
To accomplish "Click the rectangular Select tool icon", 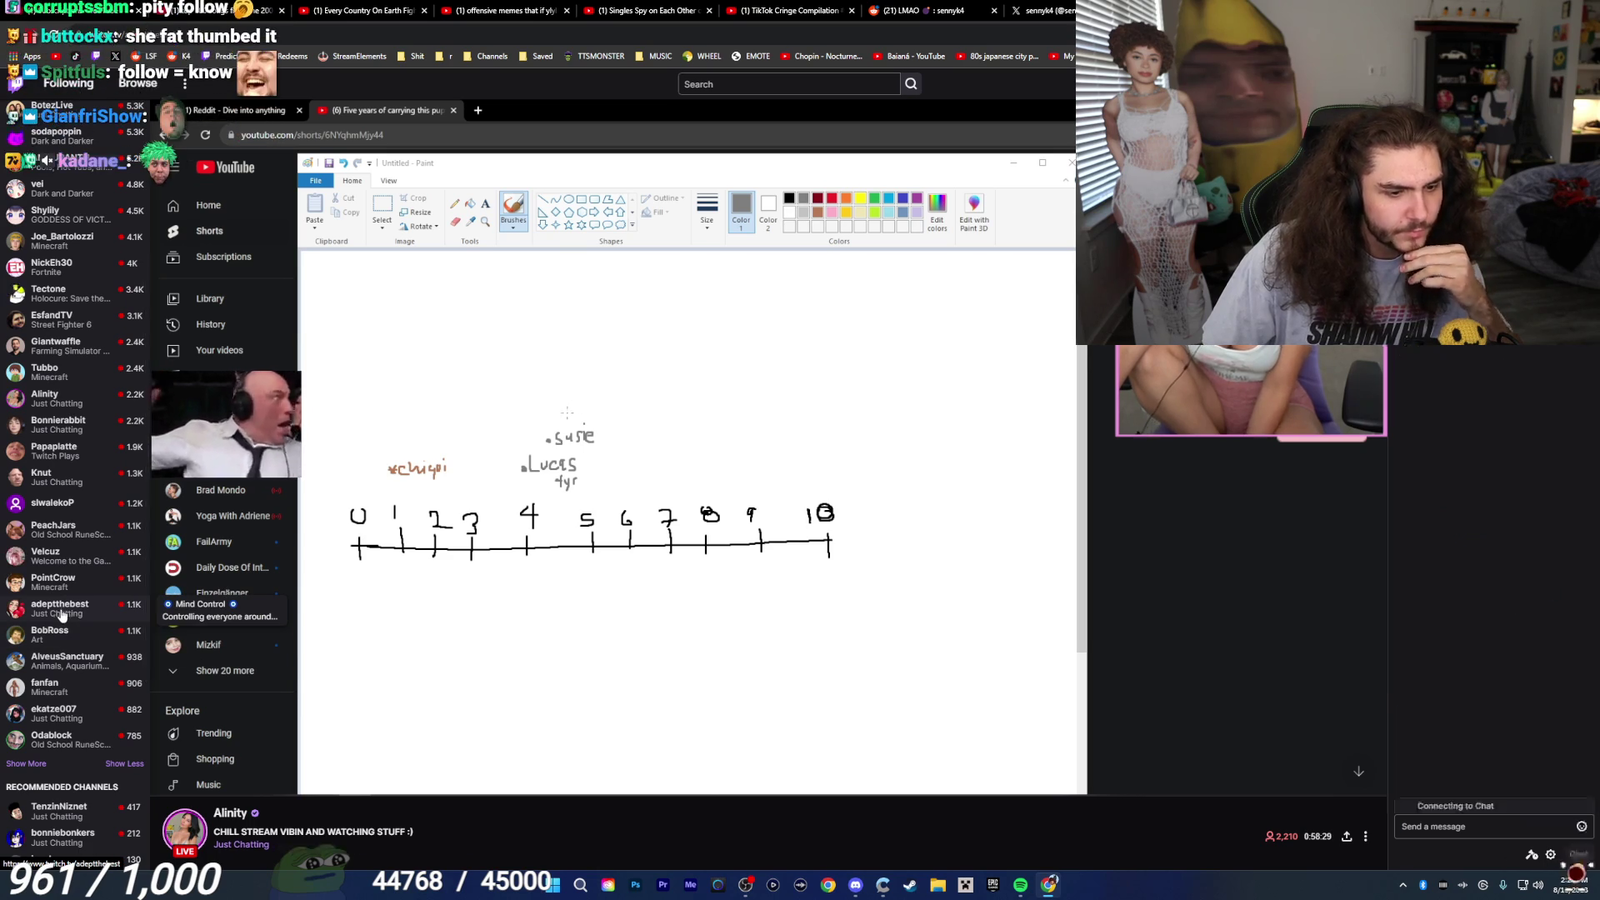I will [382, 204].
